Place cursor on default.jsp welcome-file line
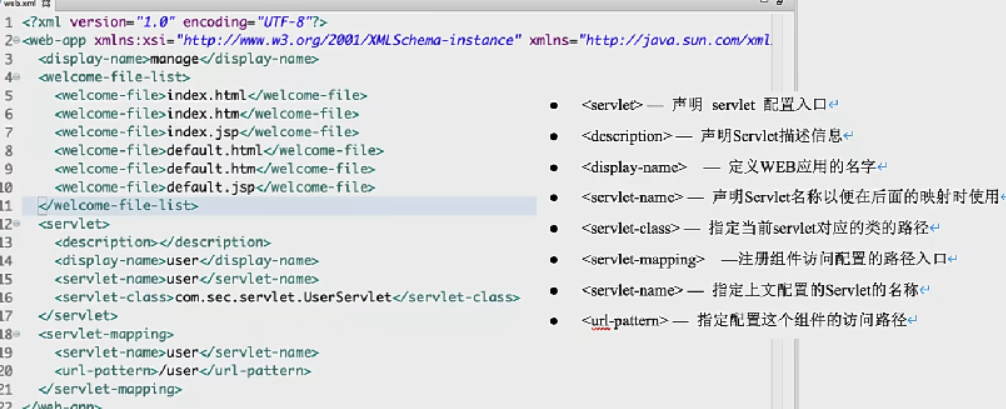Image resolution: width=1006 pixels, height=409 pixels. pyautogui.click(x=215, y=187)
